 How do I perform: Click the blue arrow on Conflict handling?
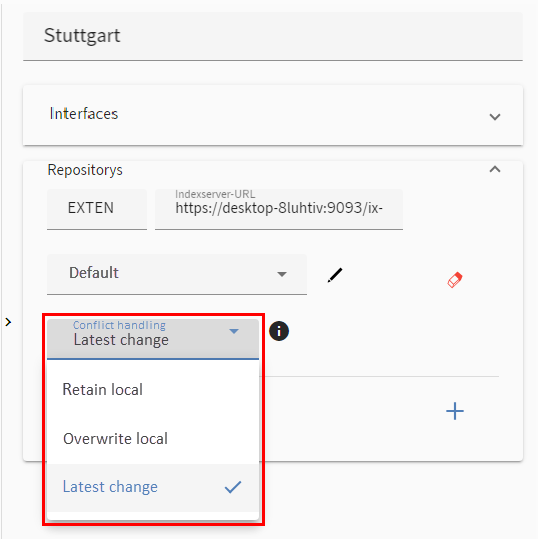pos(234,331)
